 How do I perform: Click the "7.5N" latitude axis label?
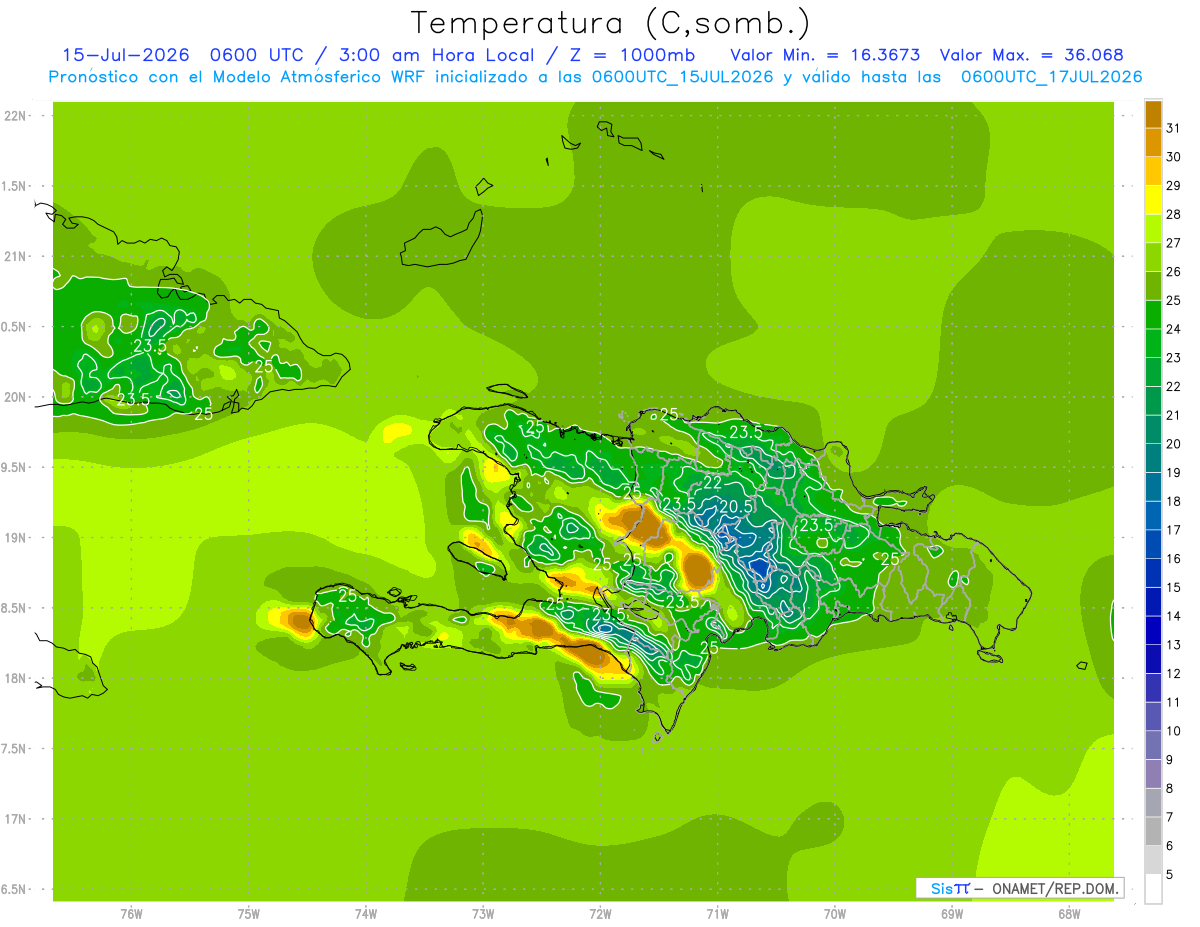click(x=15, y=748)
